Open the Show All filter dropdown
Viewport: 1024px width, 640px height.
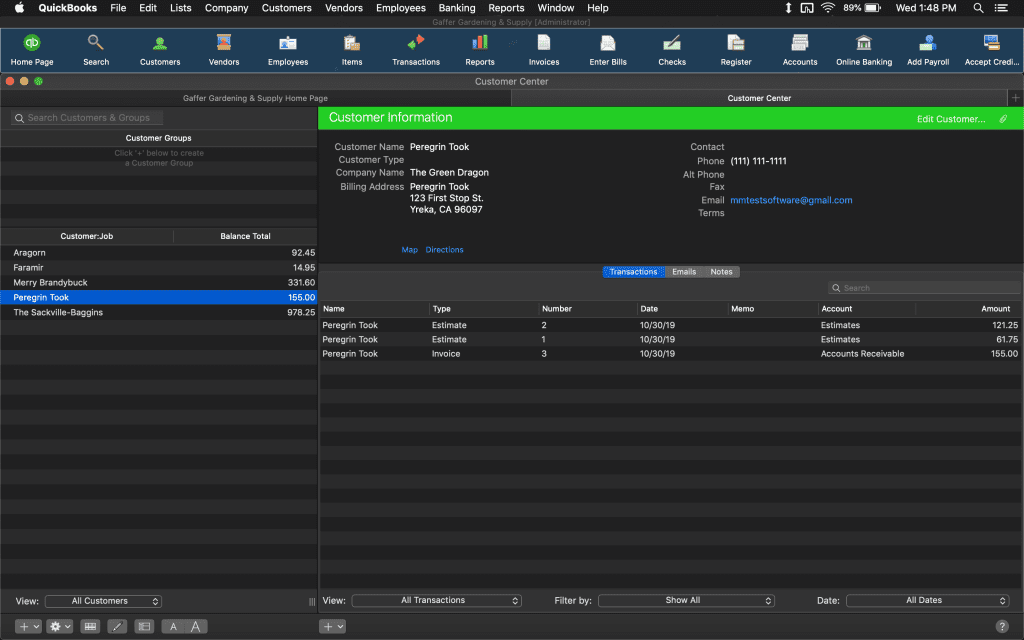[686, 600]
